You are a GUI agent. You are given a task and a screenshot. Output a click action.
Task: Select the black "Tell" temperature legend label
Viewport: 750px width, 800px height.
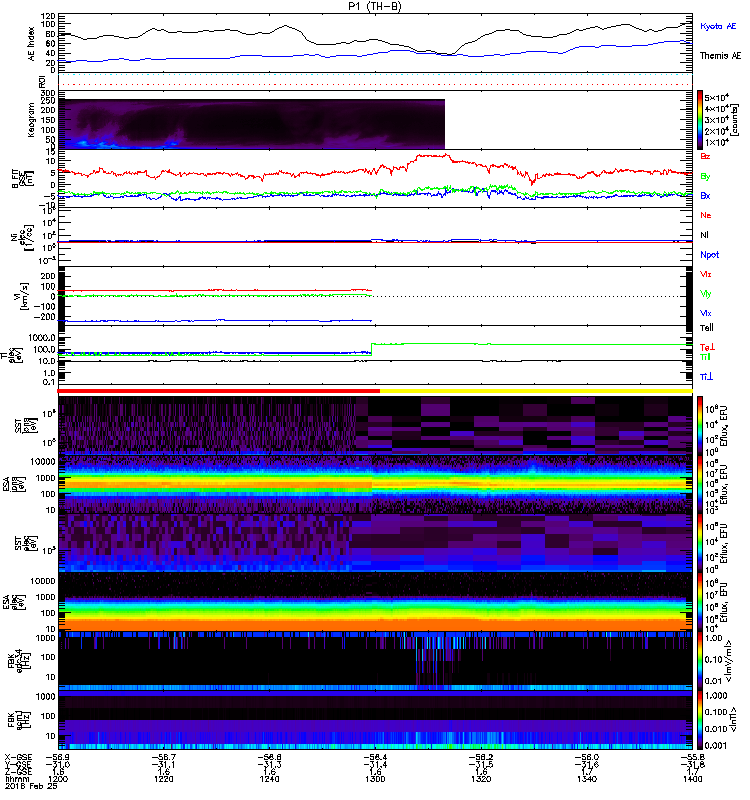point(707,328)
